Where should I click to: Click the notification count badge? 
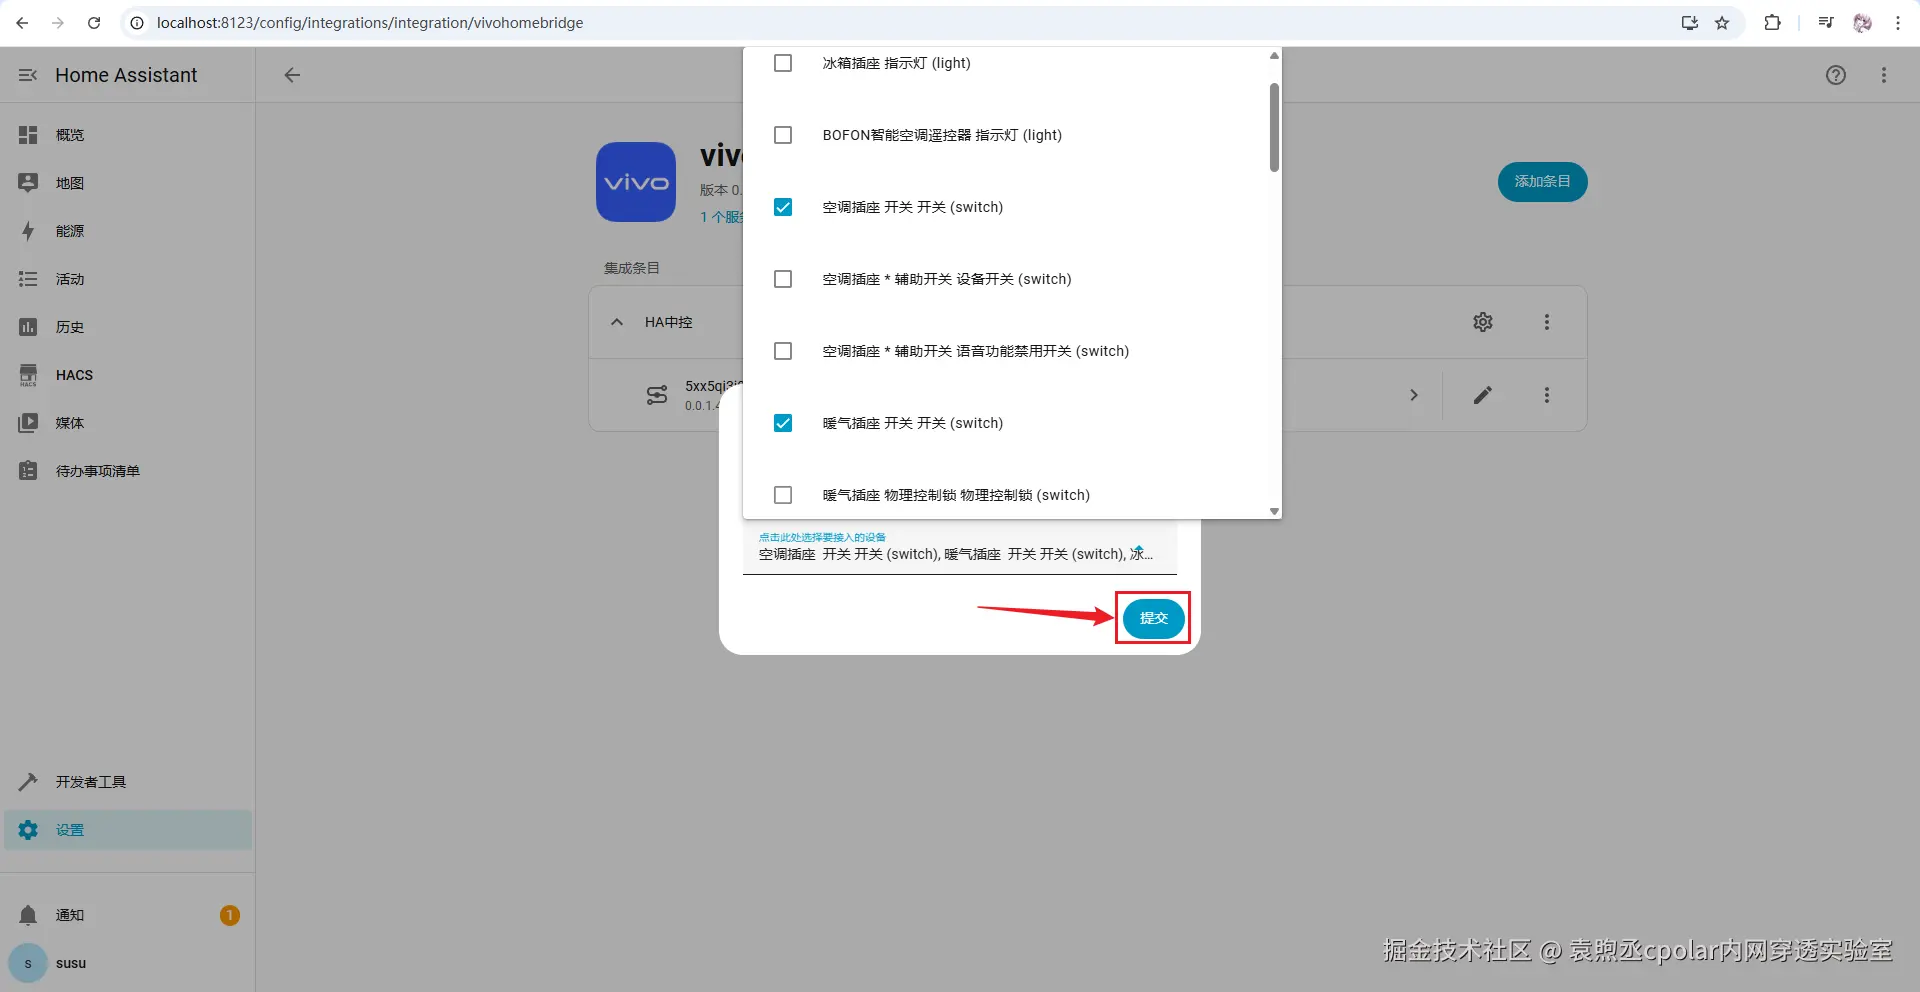(x=230, y=915)
